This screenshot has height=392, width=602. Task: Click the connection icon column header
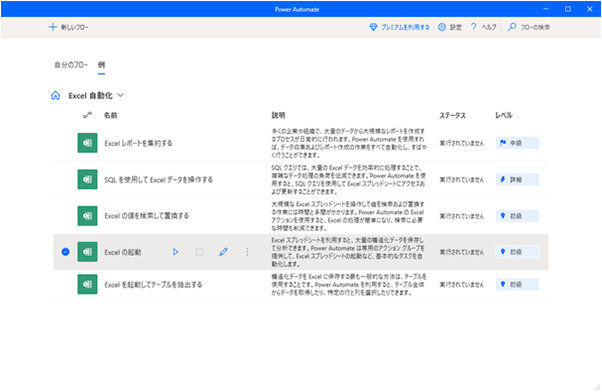(x=88, y=115)
